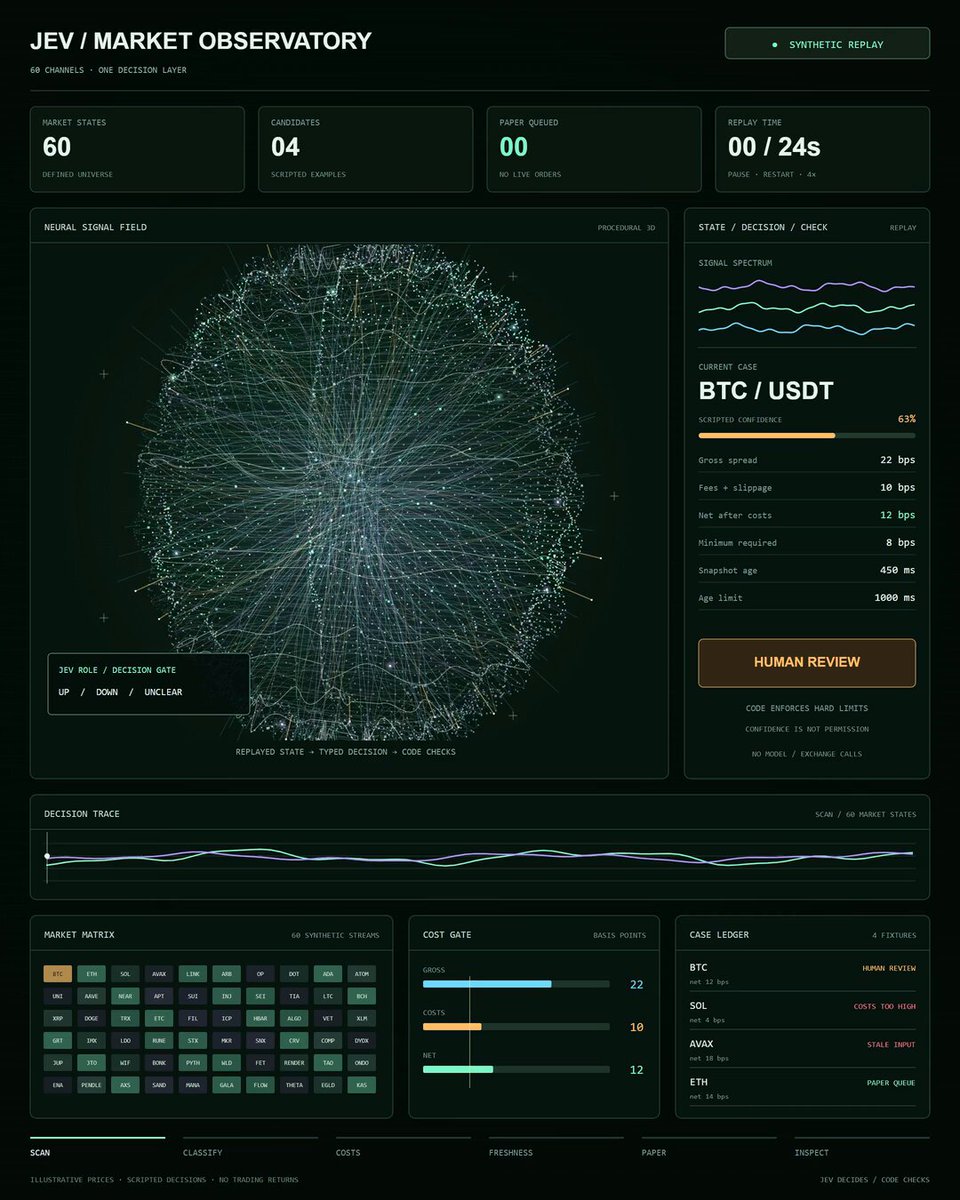This screenshot has width=960, height=1200.
Task: Click the Paper Queued stat card
Action: point(594,149)
